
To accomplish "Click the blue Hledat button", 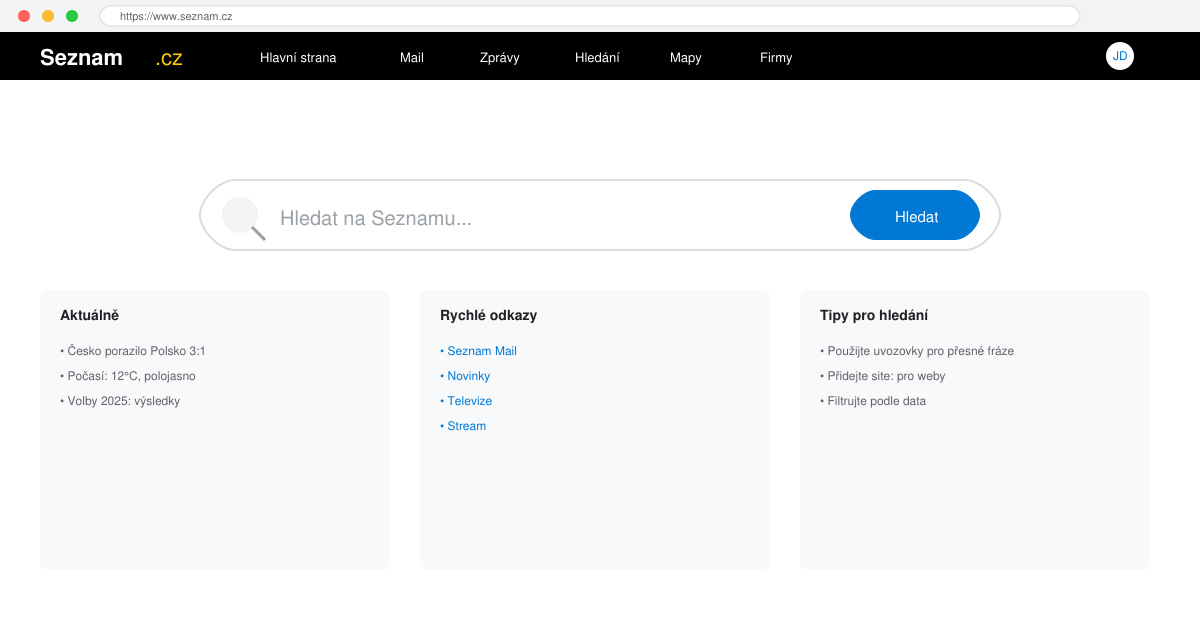I will pyautogui.click(x=915, y=215).
